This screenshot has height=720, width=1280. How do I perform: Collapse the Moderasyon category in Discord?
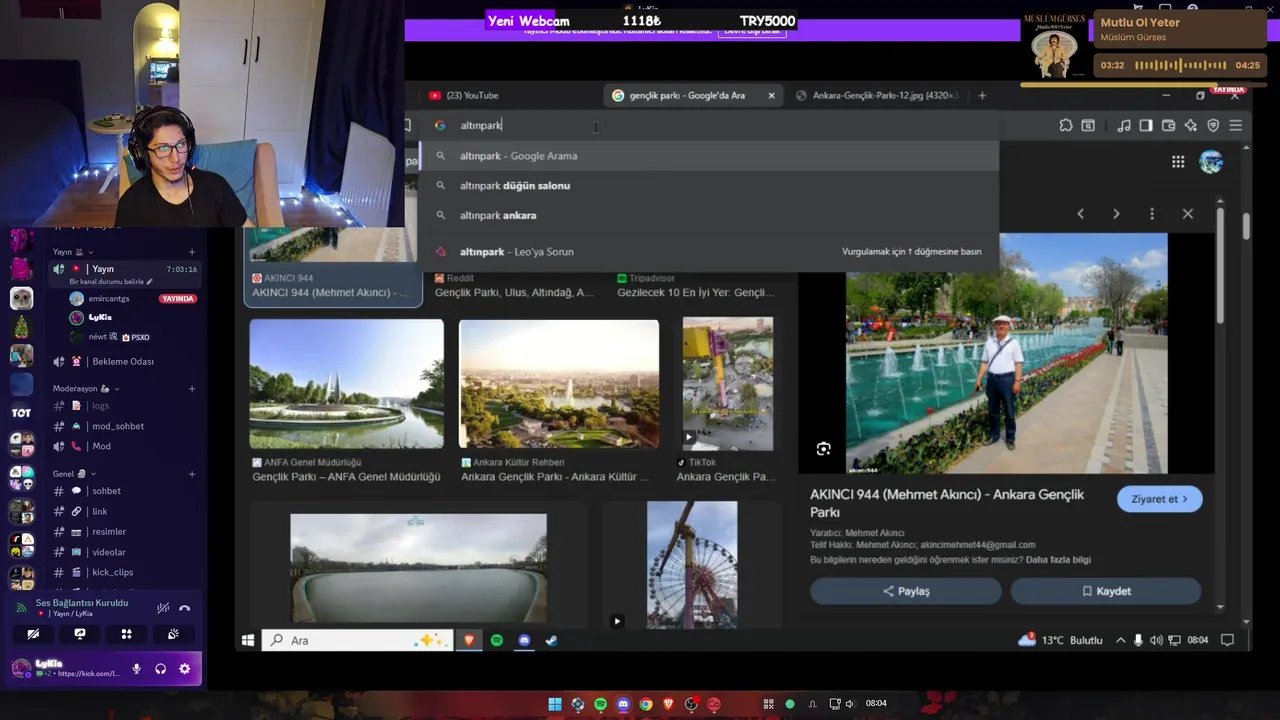(86, 388)
